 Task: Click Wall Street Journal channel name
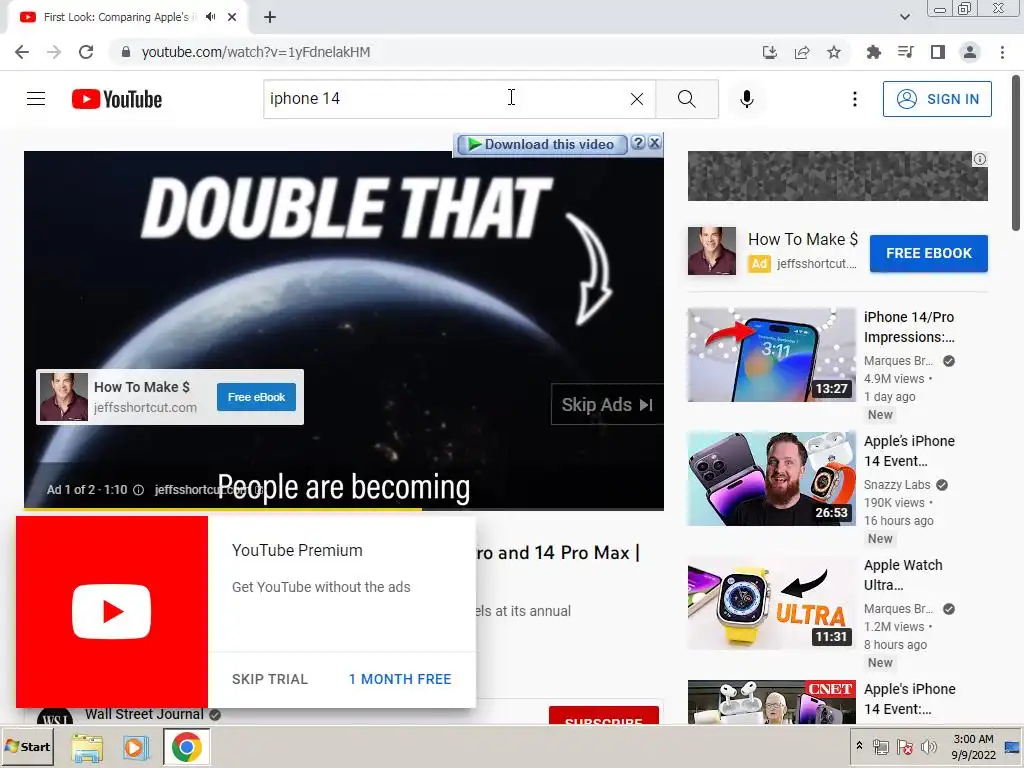144,714
